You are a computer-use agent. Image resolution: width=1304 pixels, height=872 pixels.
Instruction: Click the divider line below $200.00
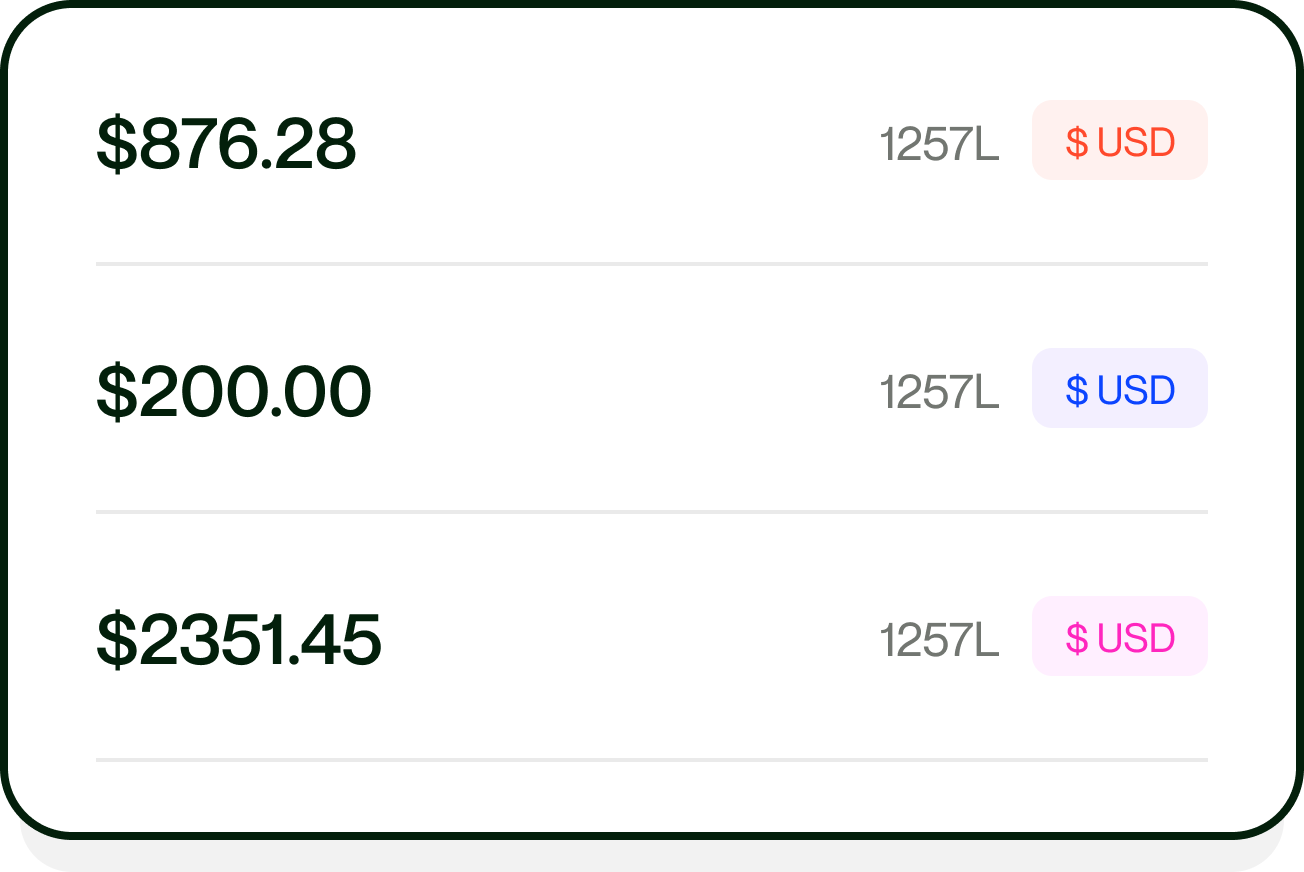[652, 512]
